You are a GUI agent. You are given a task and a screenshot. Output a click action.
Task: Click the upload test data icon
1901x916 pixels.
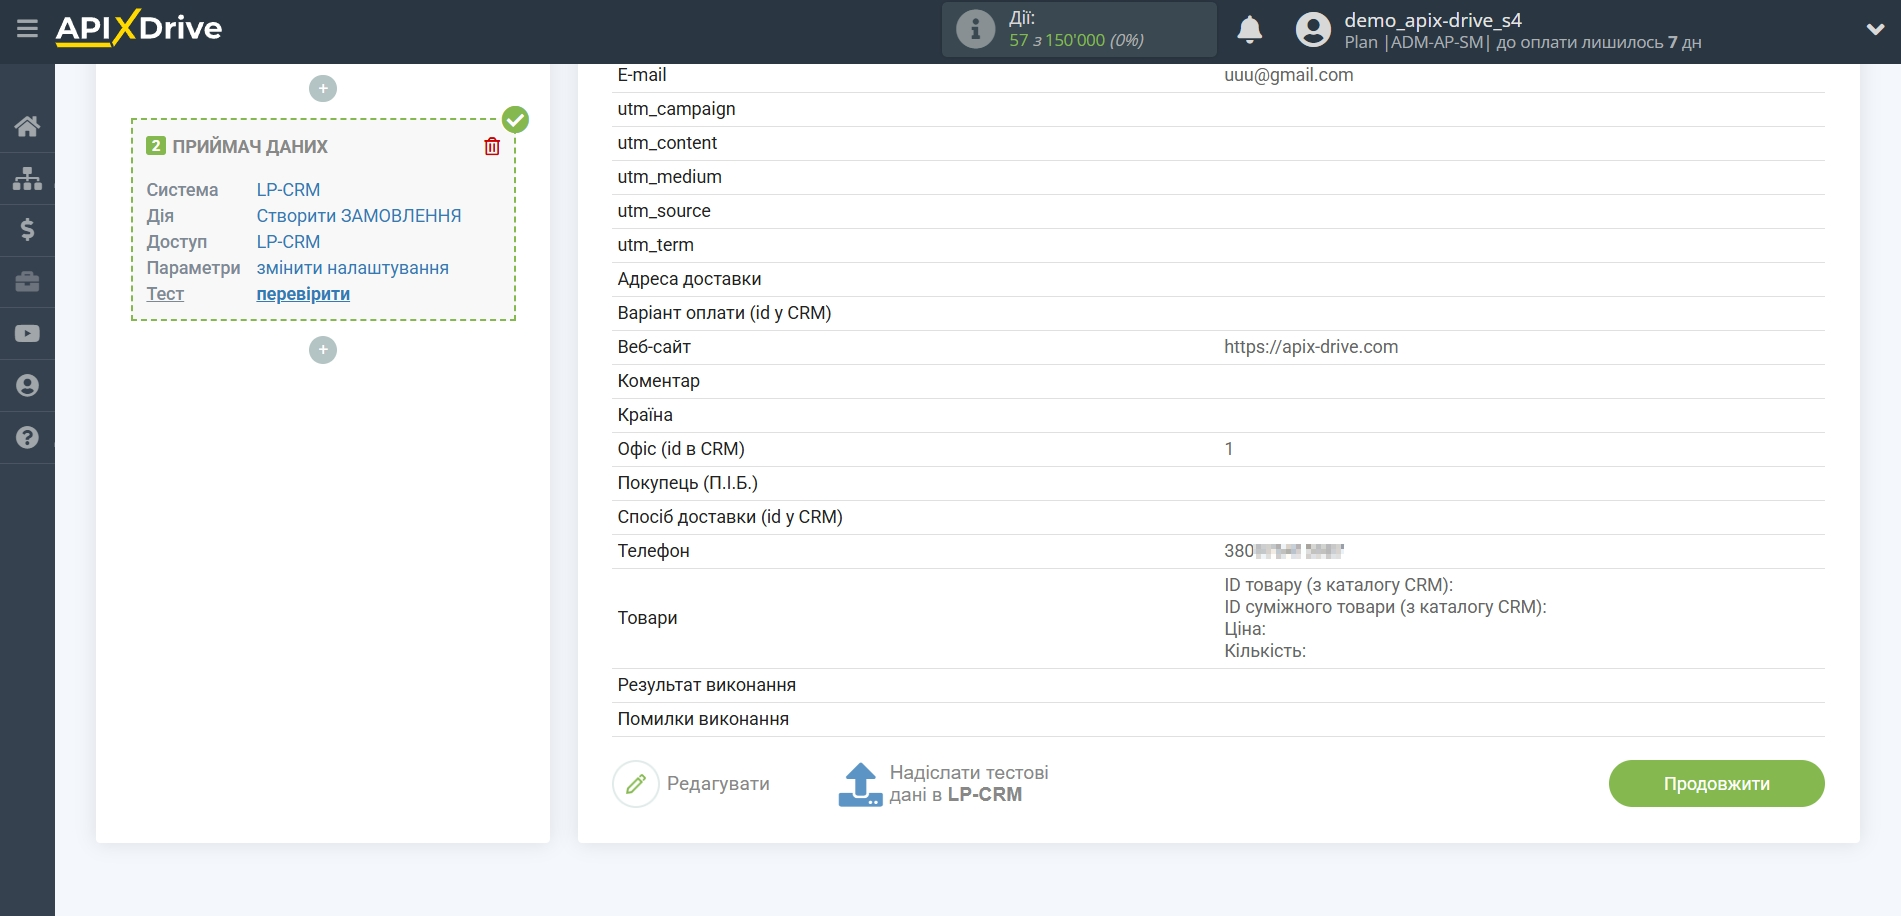[860, 784]
